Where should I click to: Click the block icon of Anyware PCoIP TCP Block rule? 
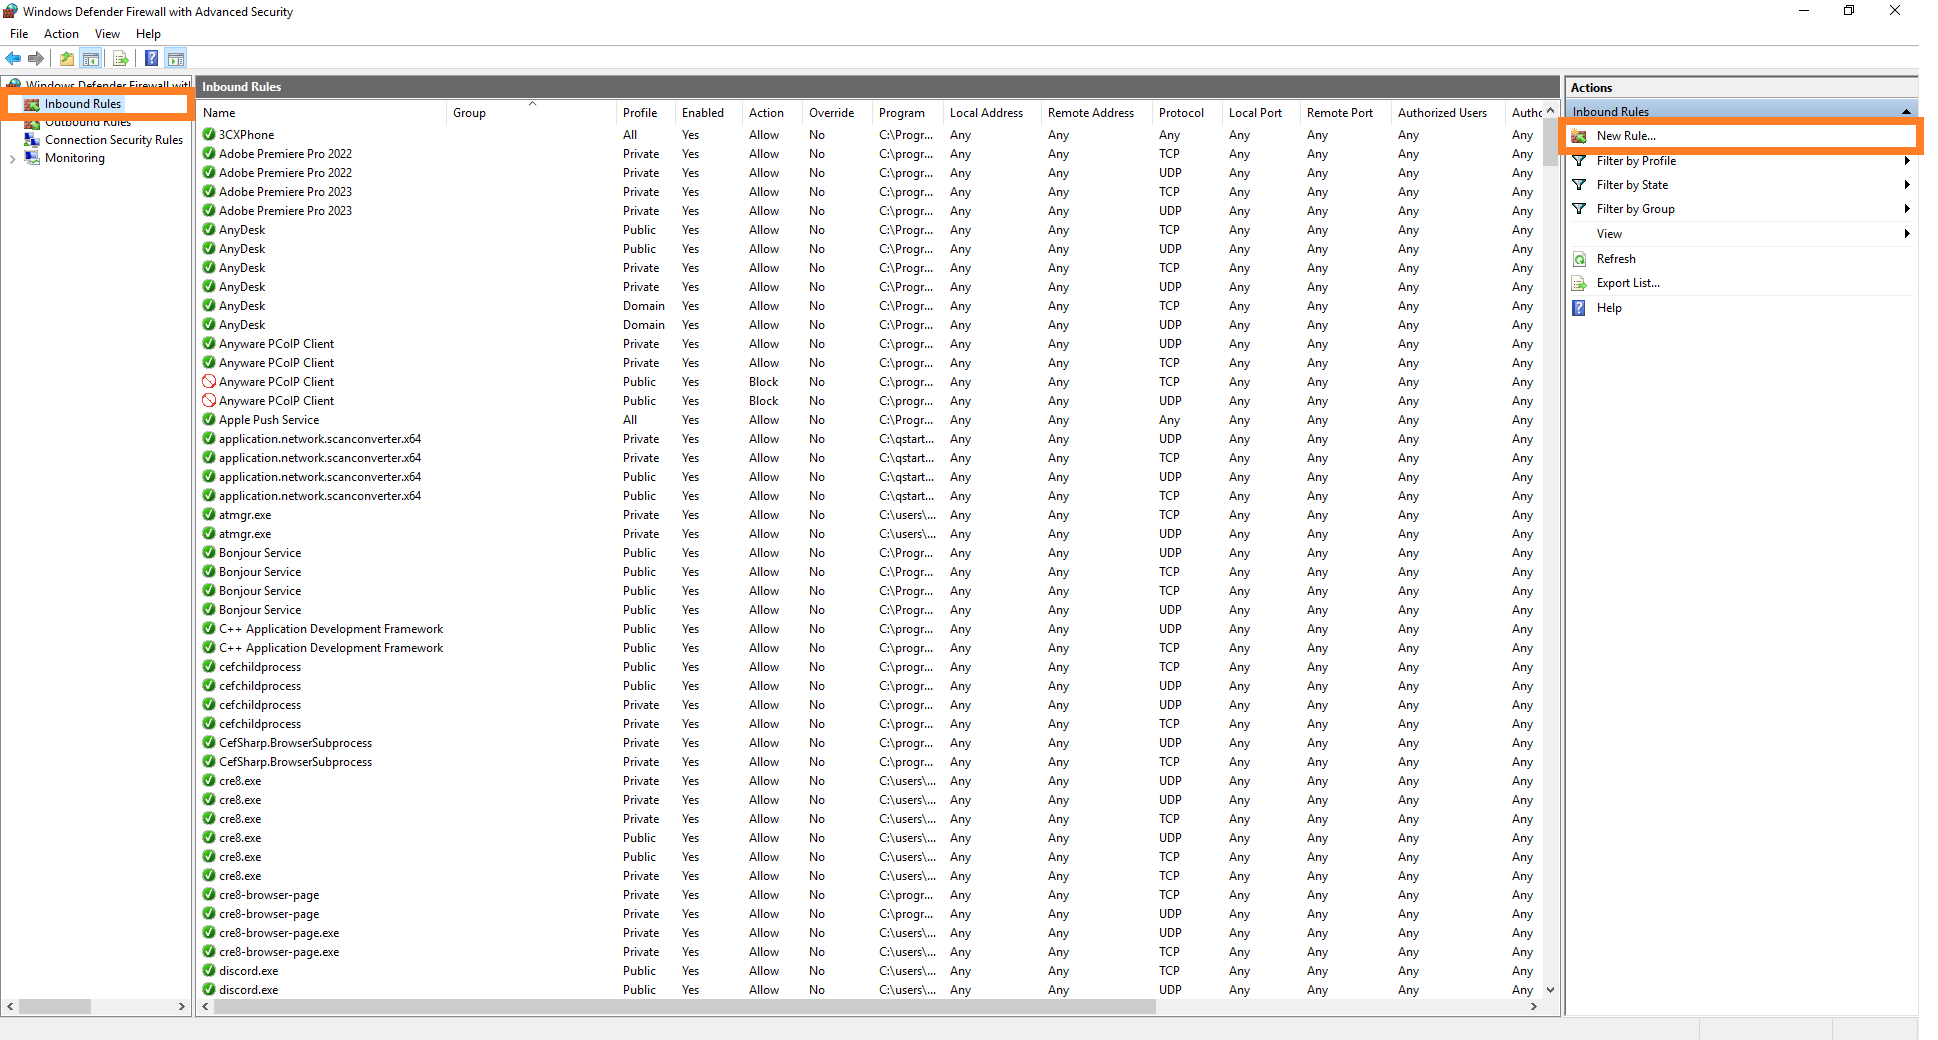pos(209,381)
